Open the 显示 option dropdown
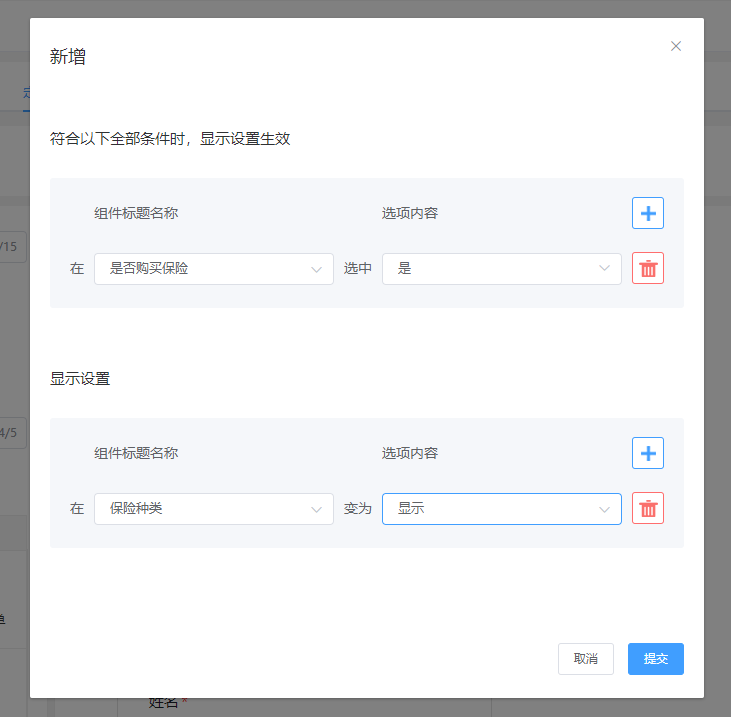The image size is (731, 717). pyautogui.click(x=490, y=509)
